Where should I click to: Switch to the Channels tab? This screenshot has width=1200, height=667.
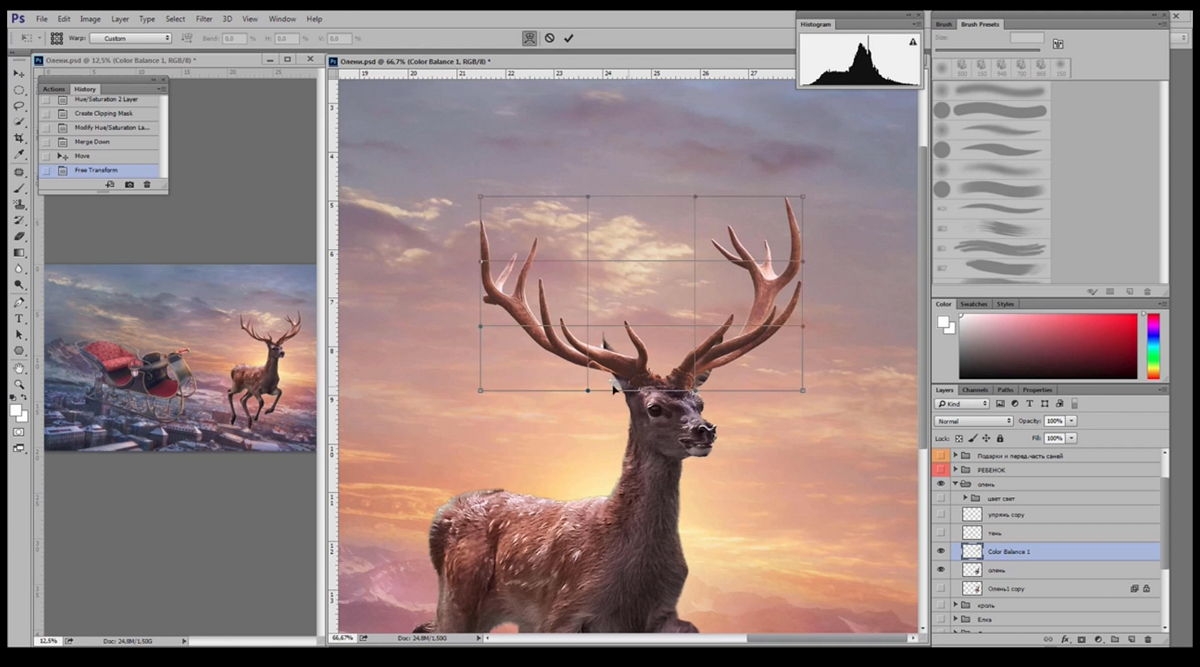pos(975,390)
